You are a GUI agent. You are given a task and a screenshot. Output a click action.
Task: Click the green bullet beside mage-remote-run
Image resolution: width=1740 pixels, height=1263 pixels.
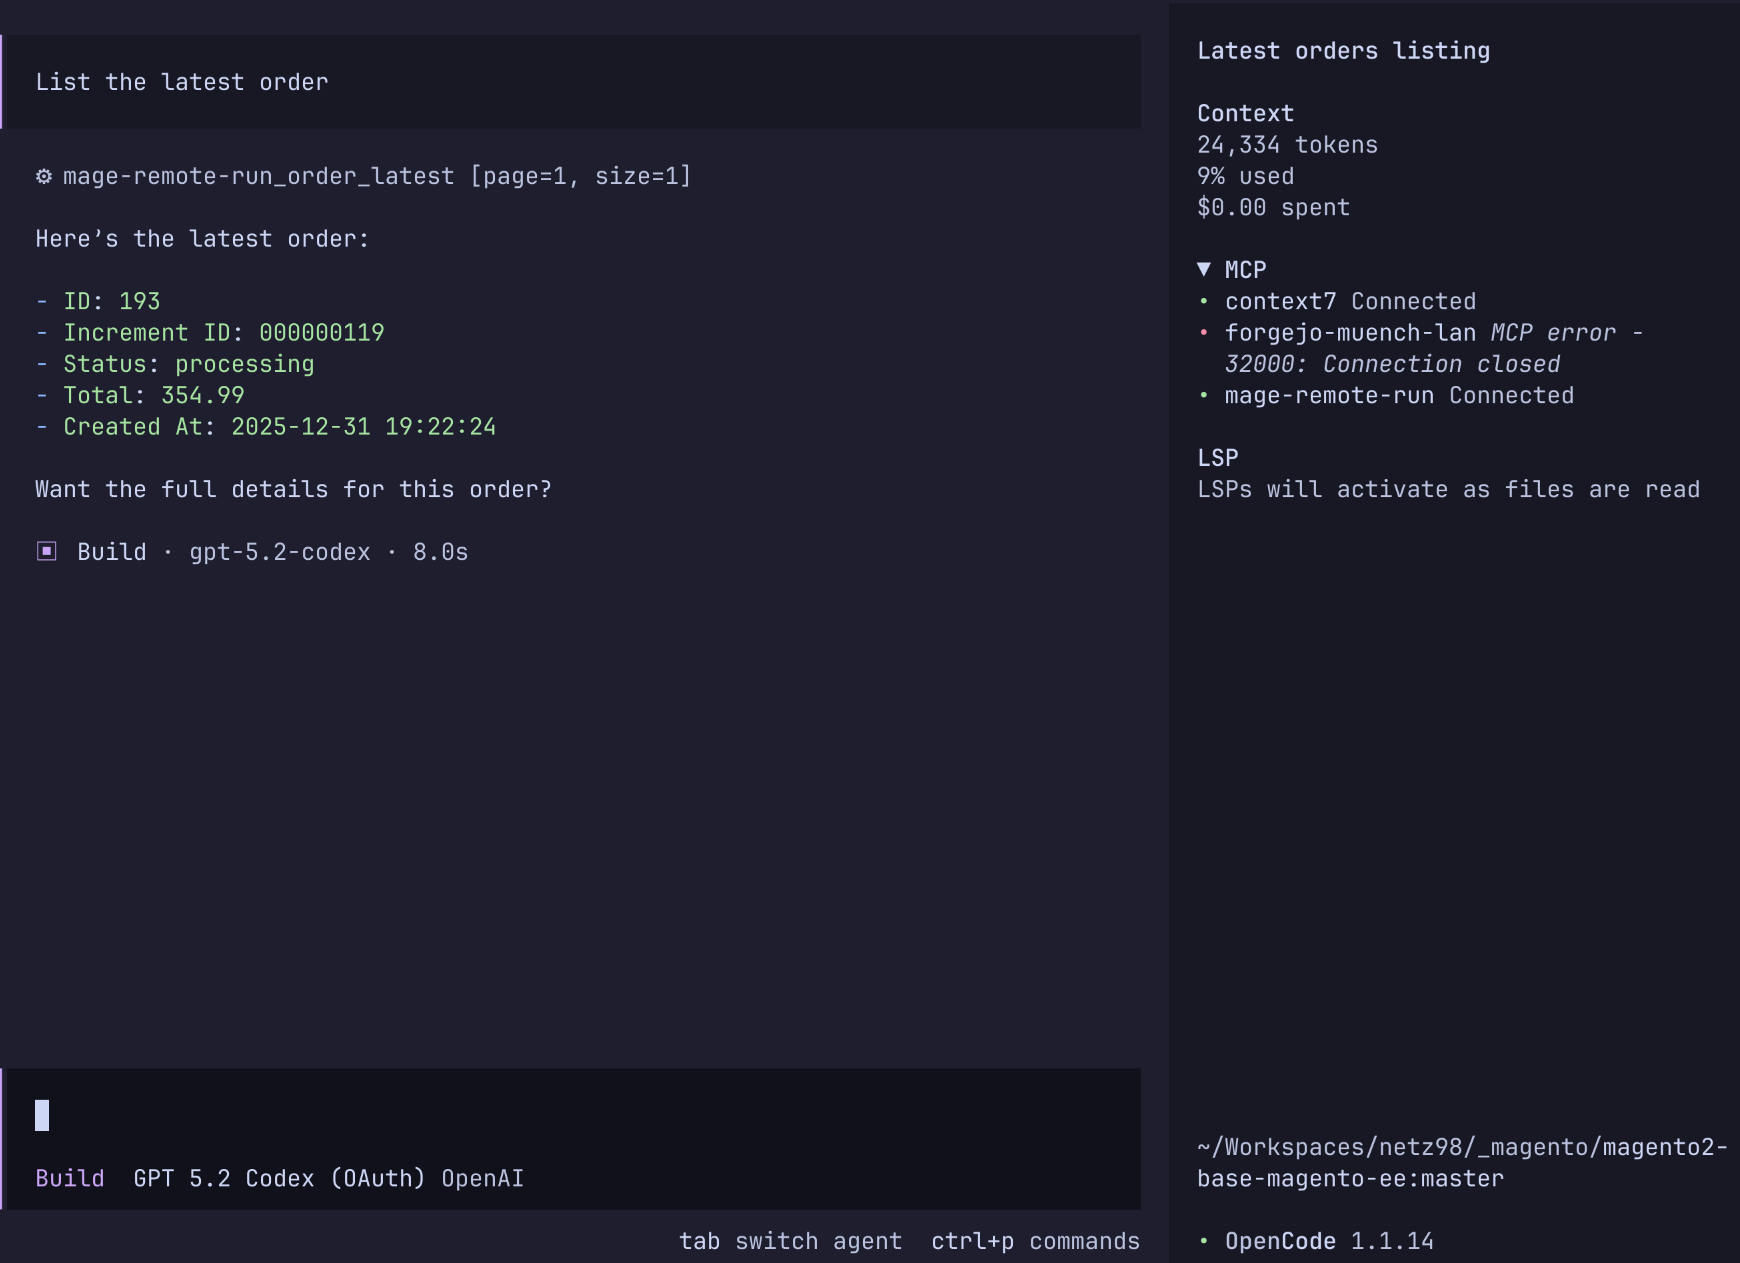[x=1205, y=396]
